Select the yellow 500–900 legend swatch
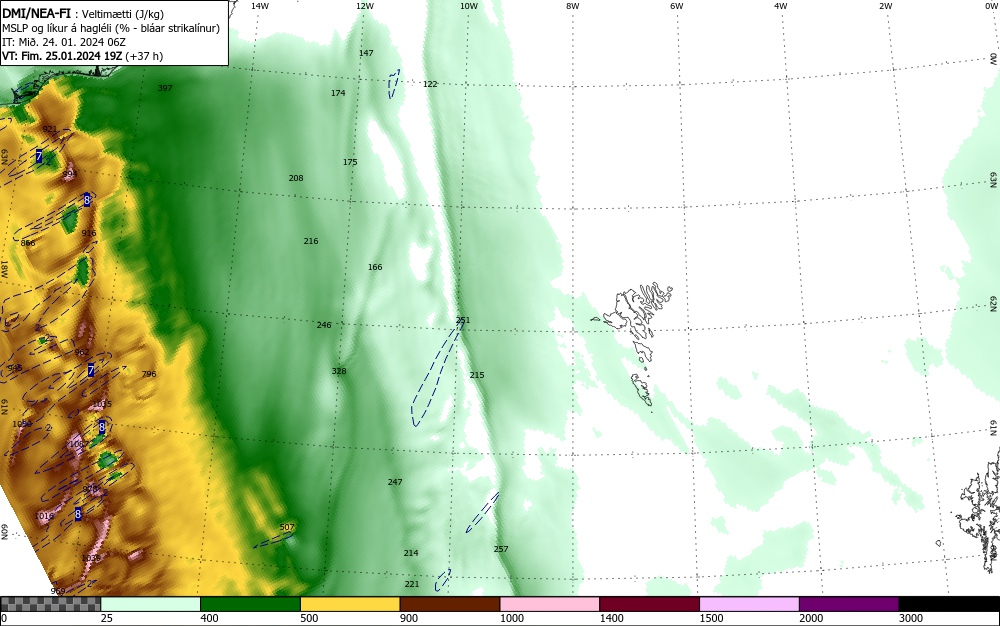Image resolution: width=1000 pixels, height=626 pixels. (x=350, y=604)
